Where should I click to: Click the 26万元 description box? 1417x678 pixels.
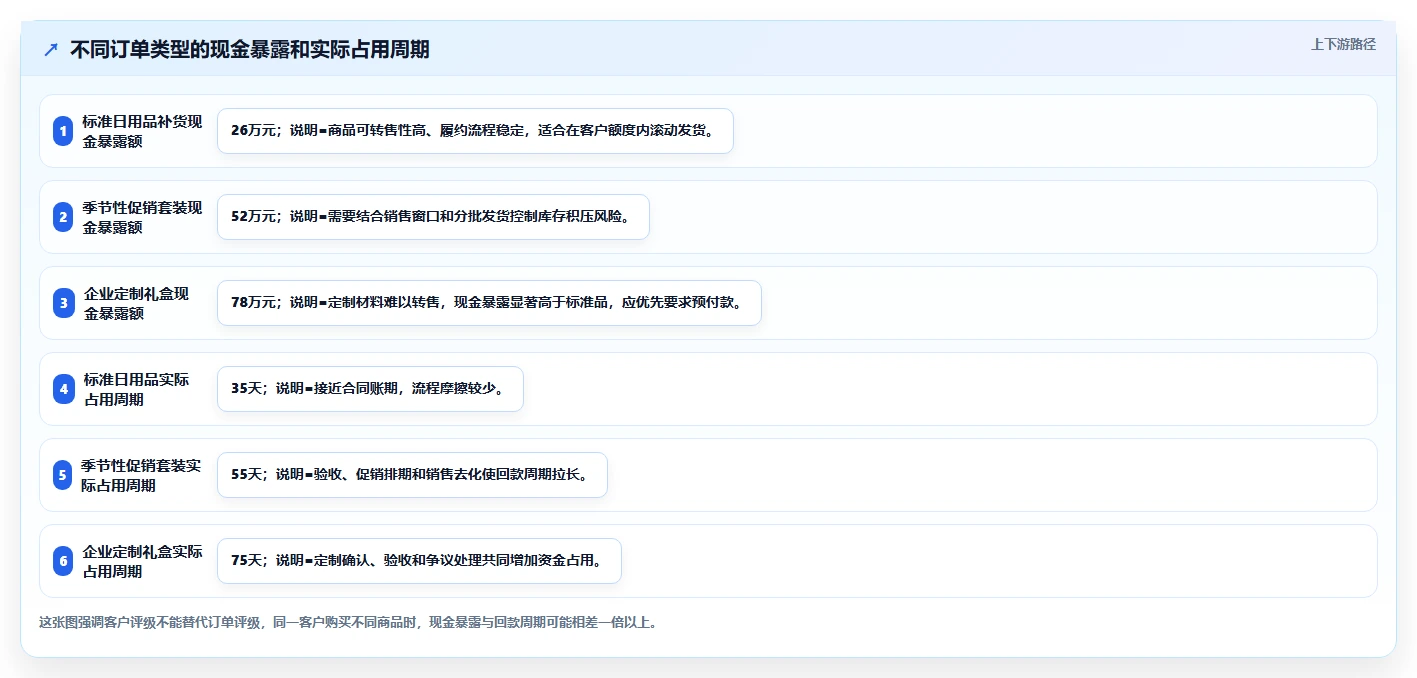pyautogui.click(x=475, y=131)
